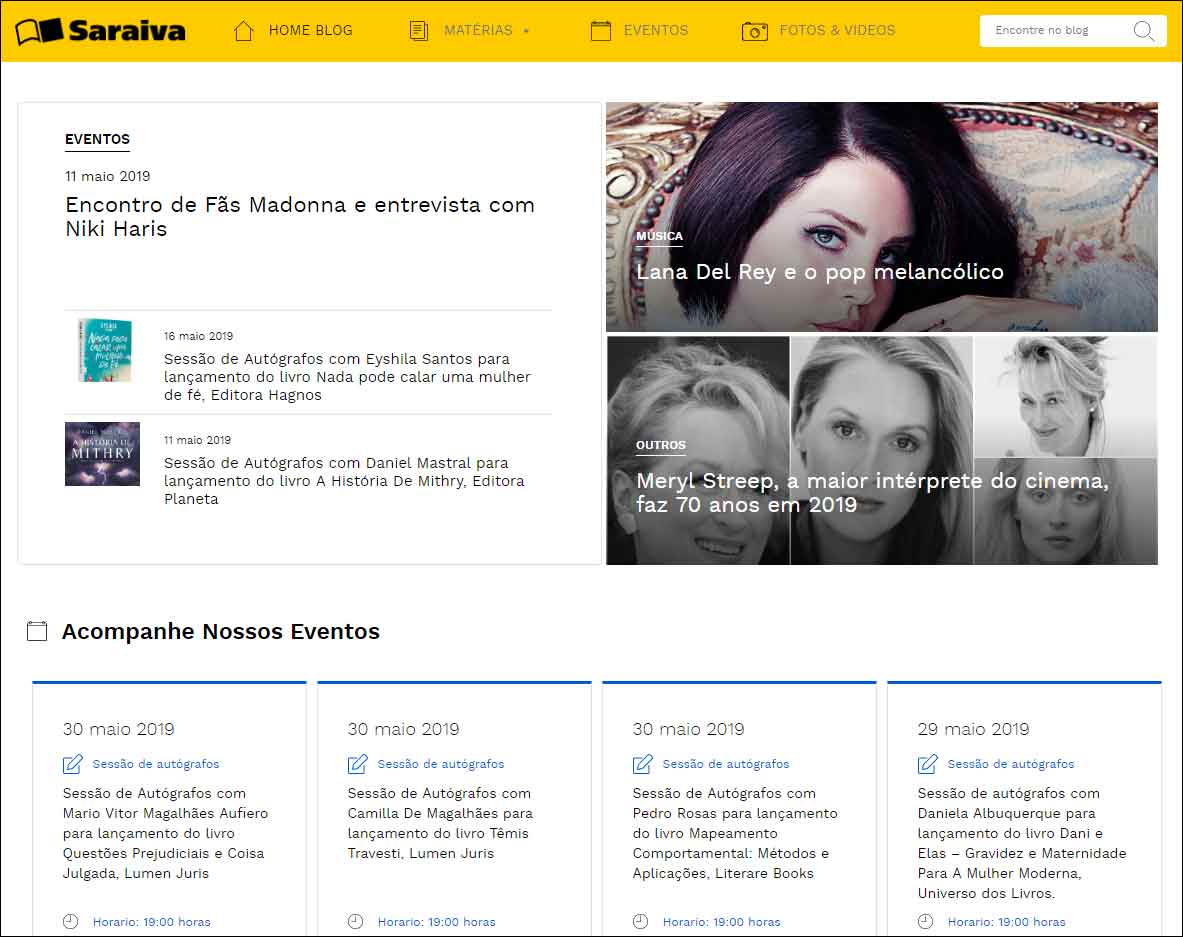Click the clock icon in Daniela Albuquerque card

tap(926, 921)
